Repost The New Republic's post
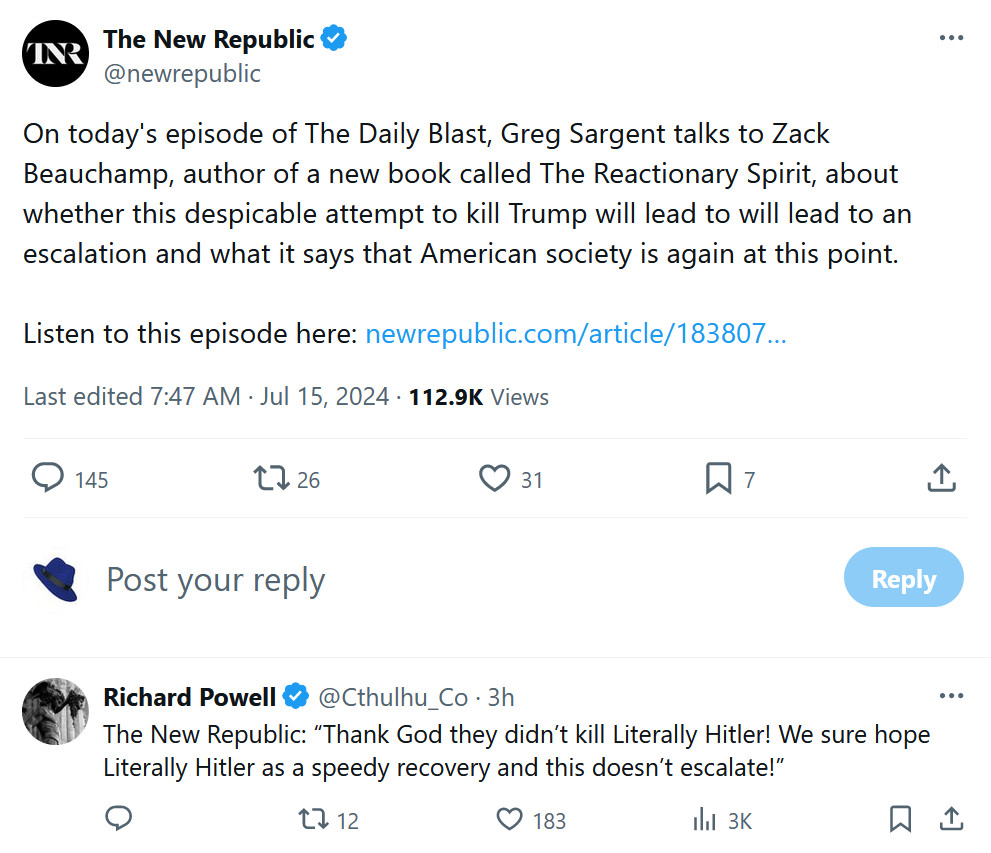The width and height of the screenshot is (991, 853). tap(271, 479)
